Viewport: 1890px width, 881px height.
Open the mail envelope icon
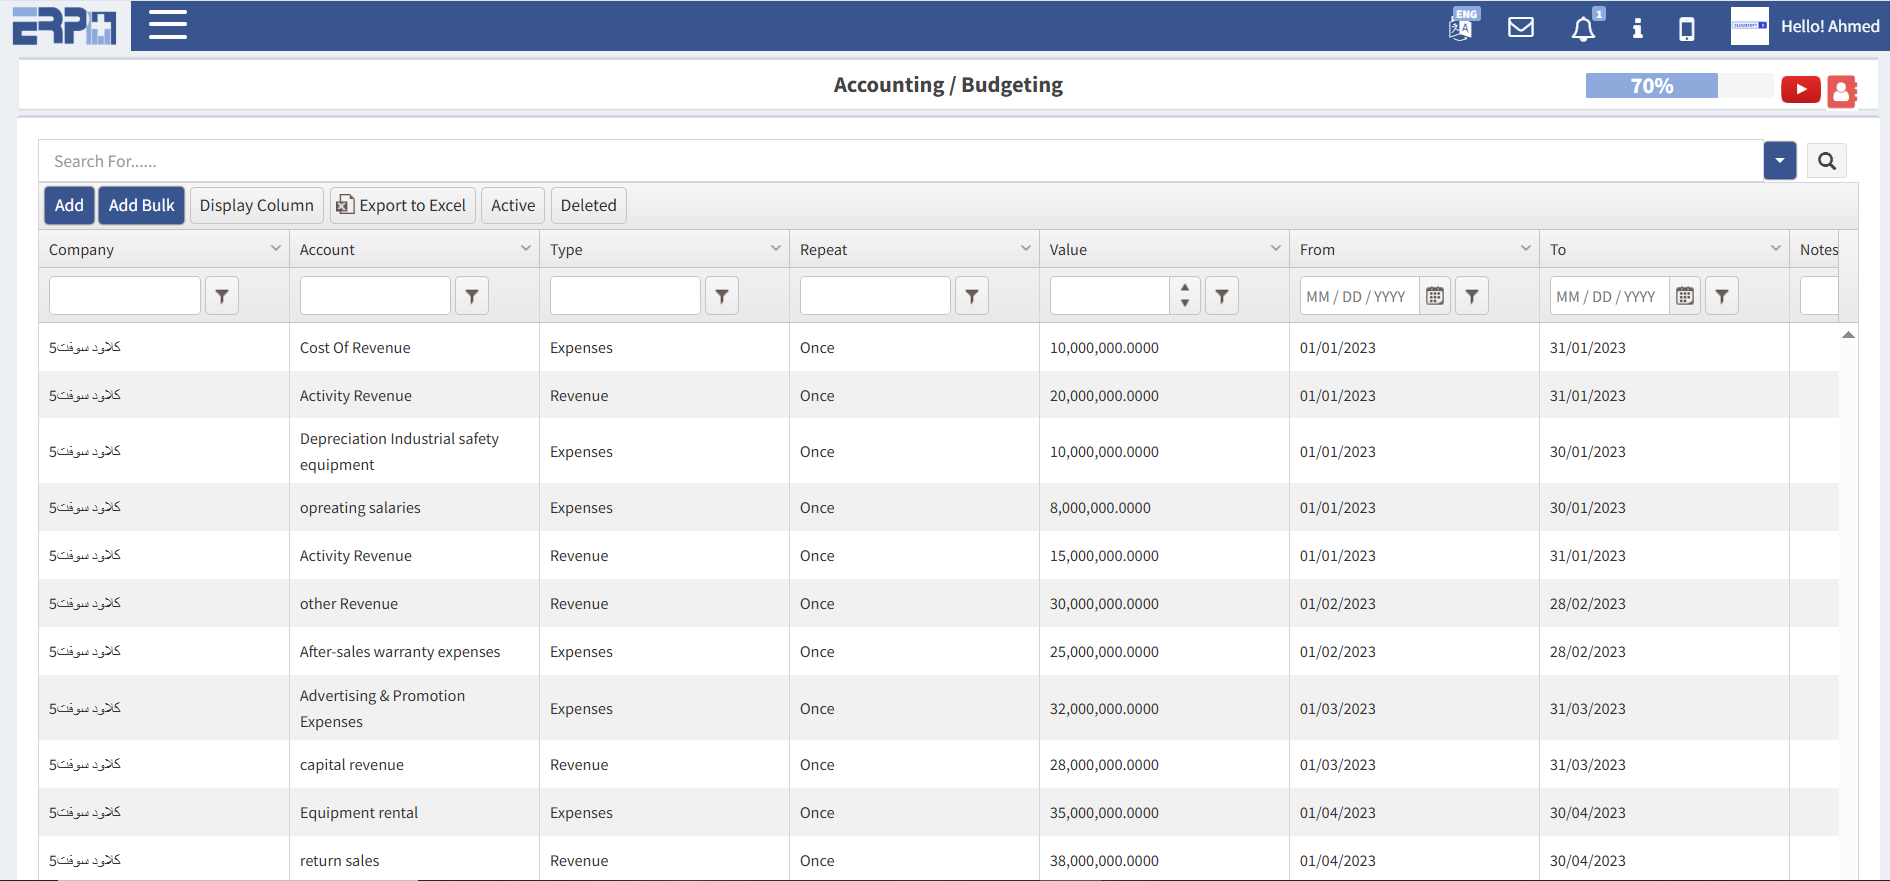click(1521, 27)
